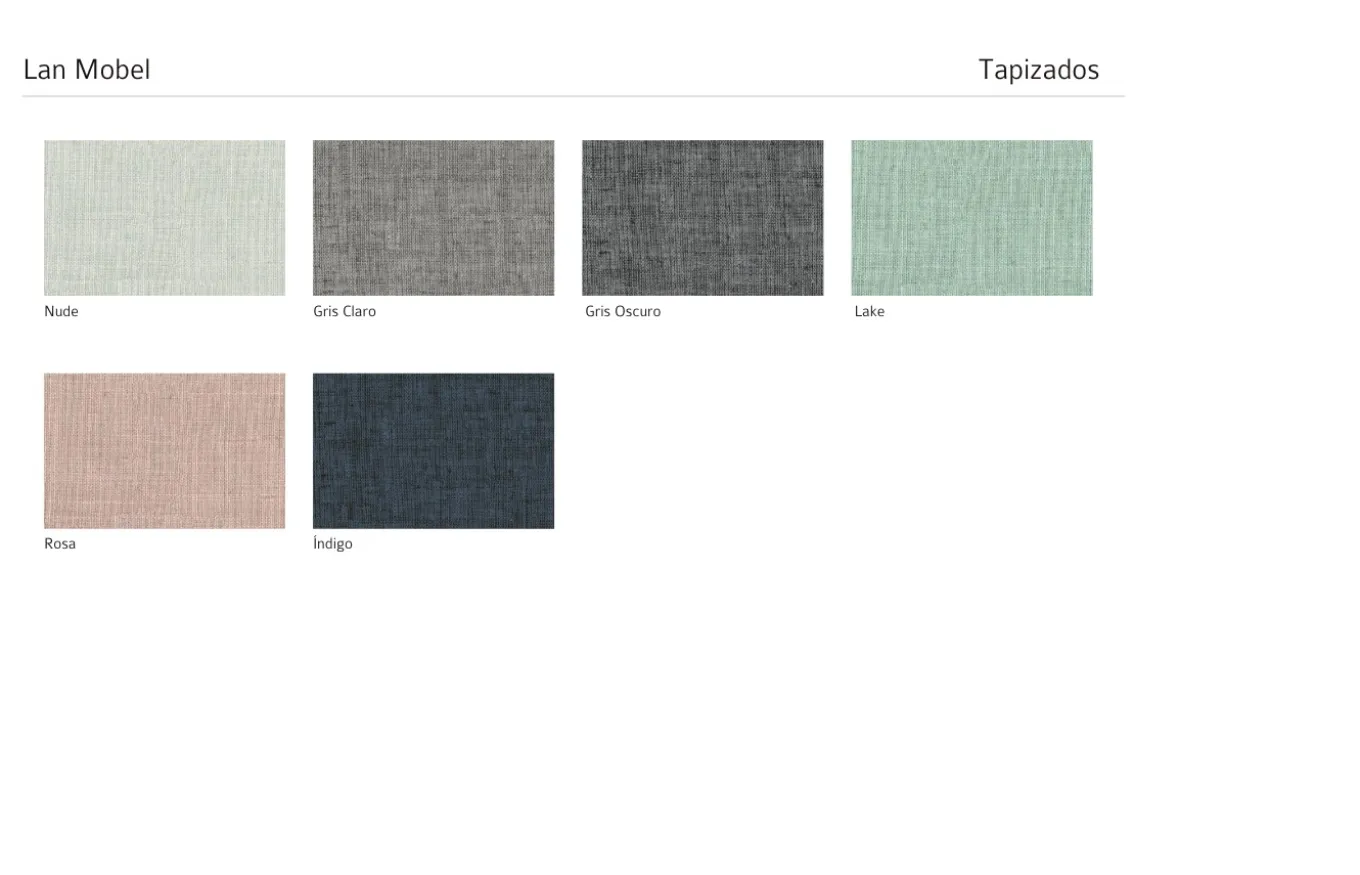Select the Lake green fabric swatch

tap(971, 217)
